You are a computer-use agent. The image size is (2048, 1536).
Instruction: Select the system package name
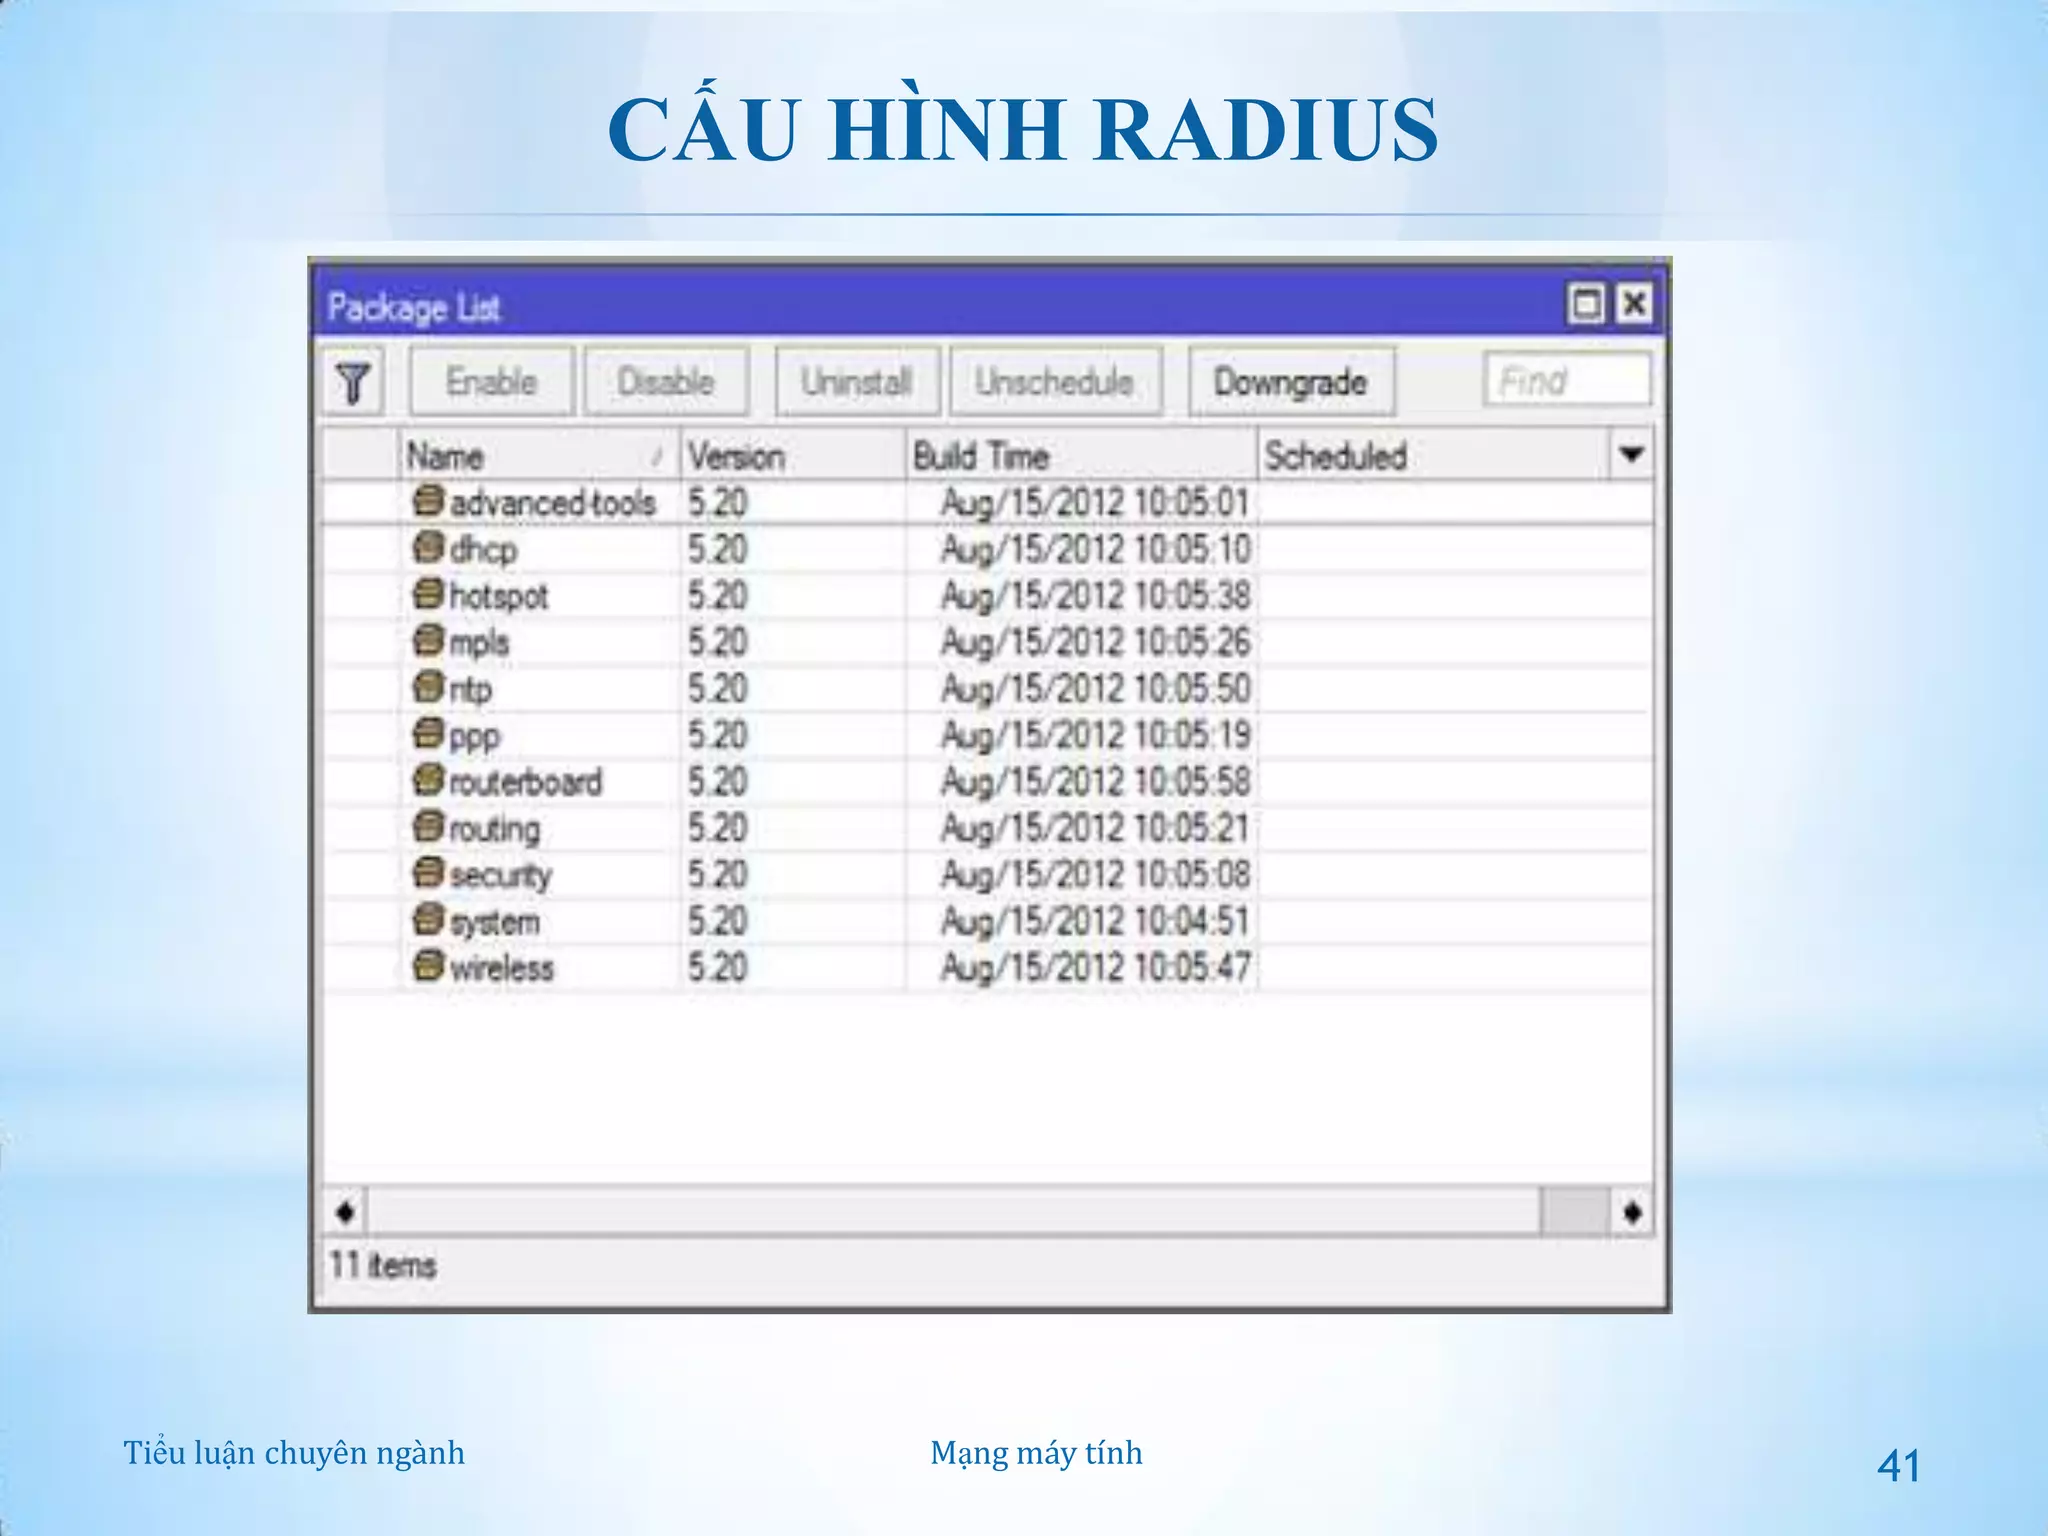(x=494, y=922)
